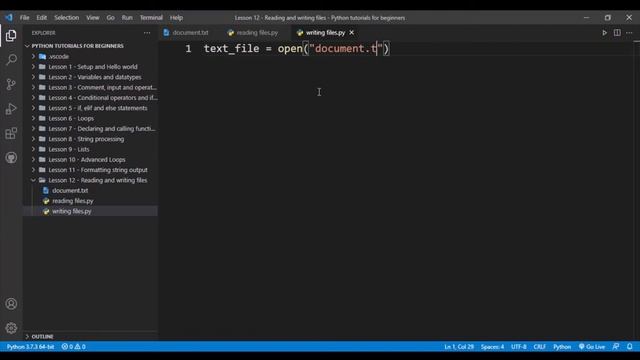Open the Source Control view
Image resolution: width=640 pixels, height=360 pixels.
coord(11,84)
